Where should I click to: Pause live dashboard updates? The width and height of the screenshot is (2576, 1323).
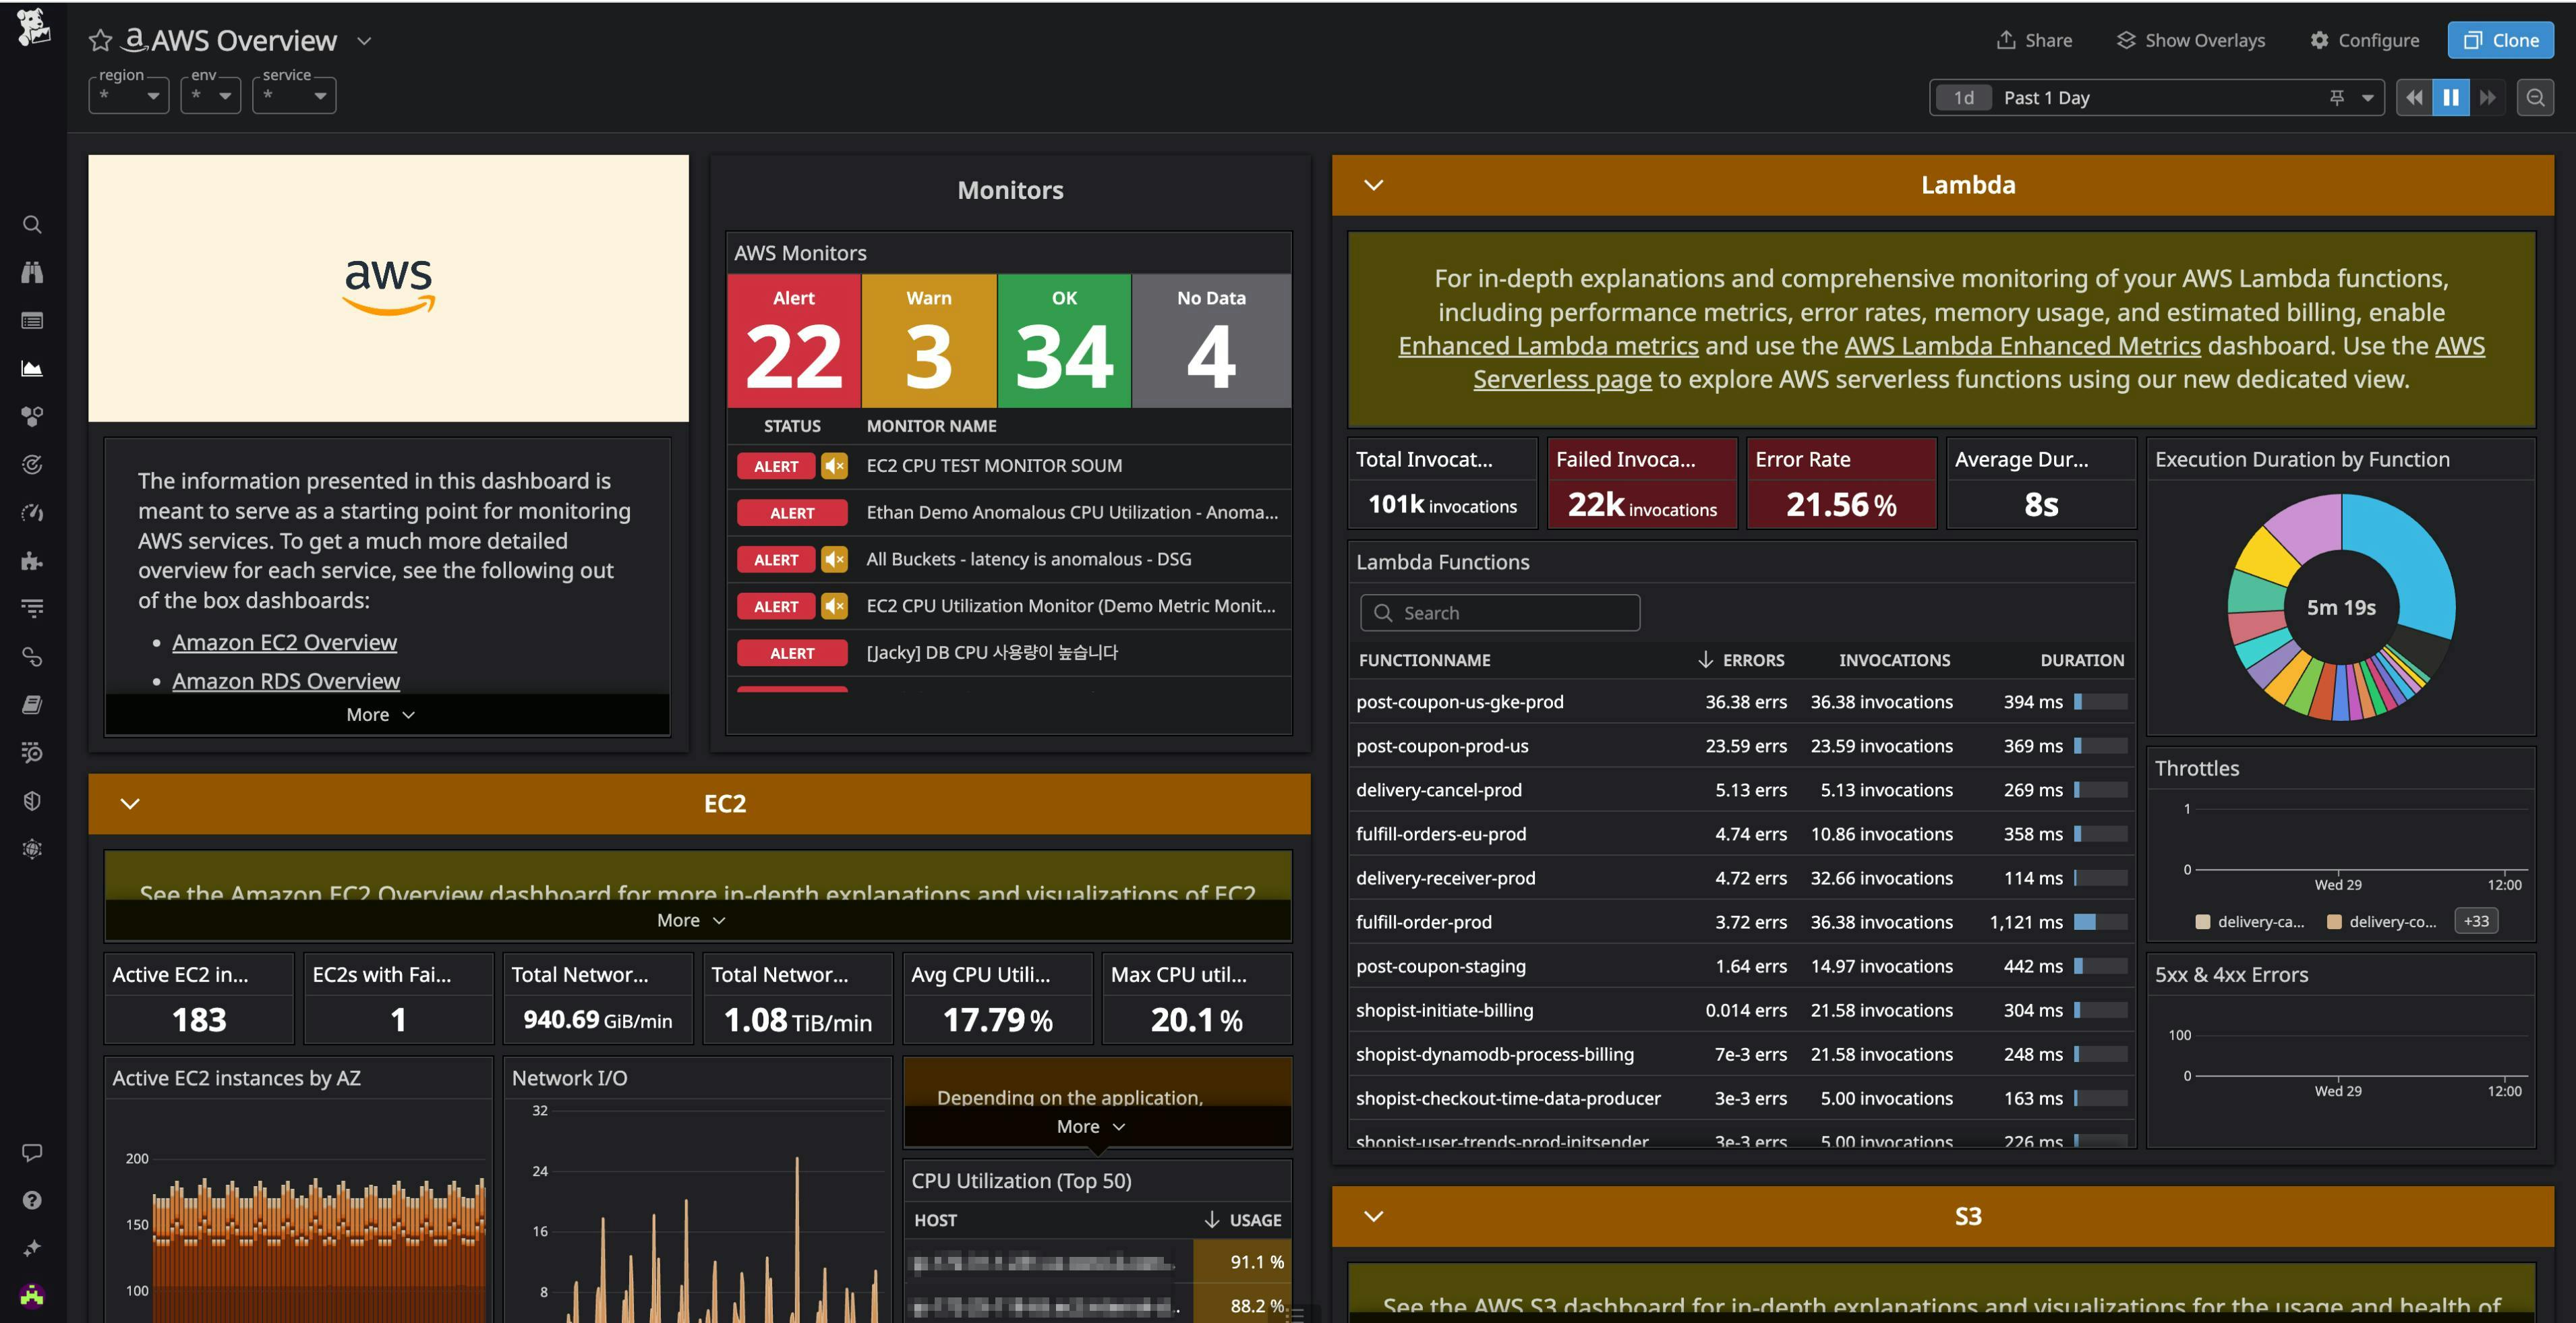click(x=2451, y=98)
